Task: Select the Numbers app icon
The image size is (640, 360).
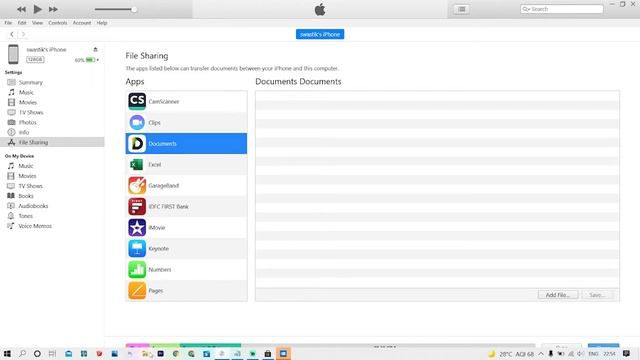Action: (137, 269)
